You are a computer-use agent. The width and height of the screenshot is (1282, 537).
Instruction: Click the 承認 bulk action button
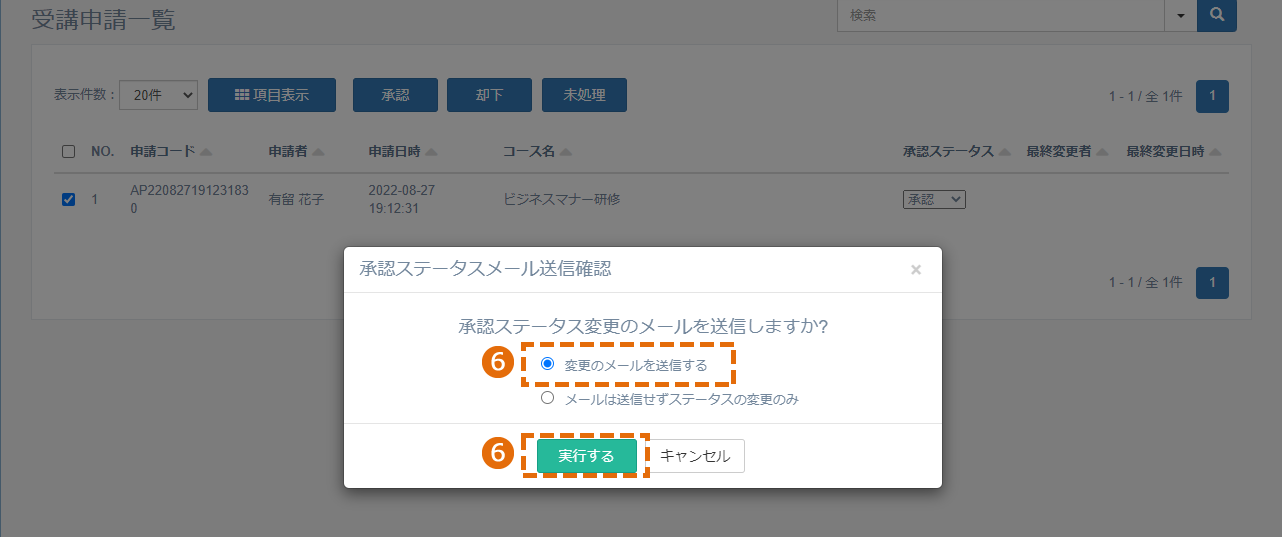tap(395, 95)
